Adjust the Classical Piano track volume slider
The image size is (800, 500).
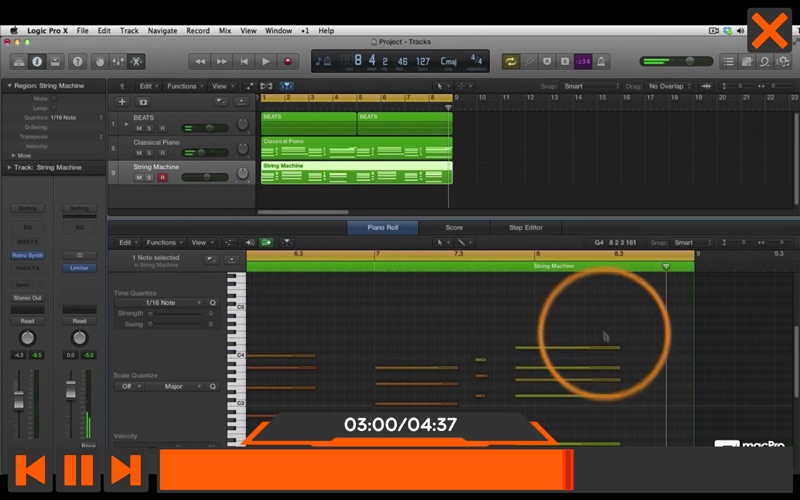click(x=205, y=153)
